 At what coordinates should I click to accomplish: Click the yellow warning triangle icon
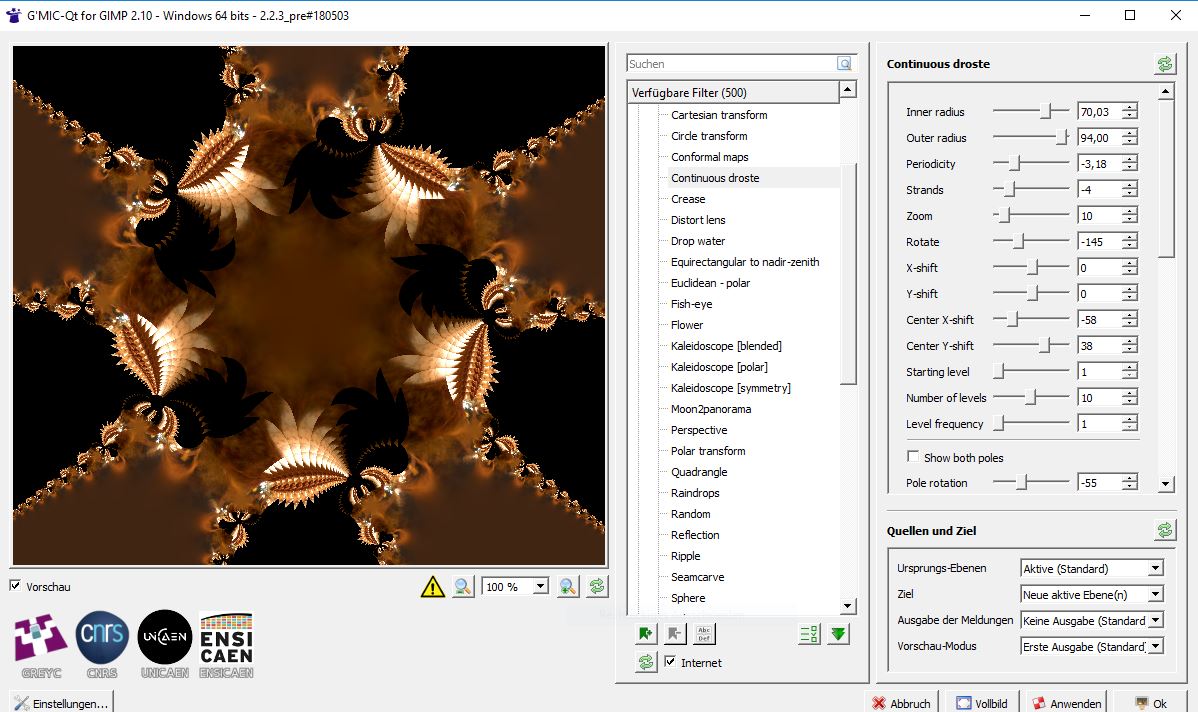tap(432, 587)
